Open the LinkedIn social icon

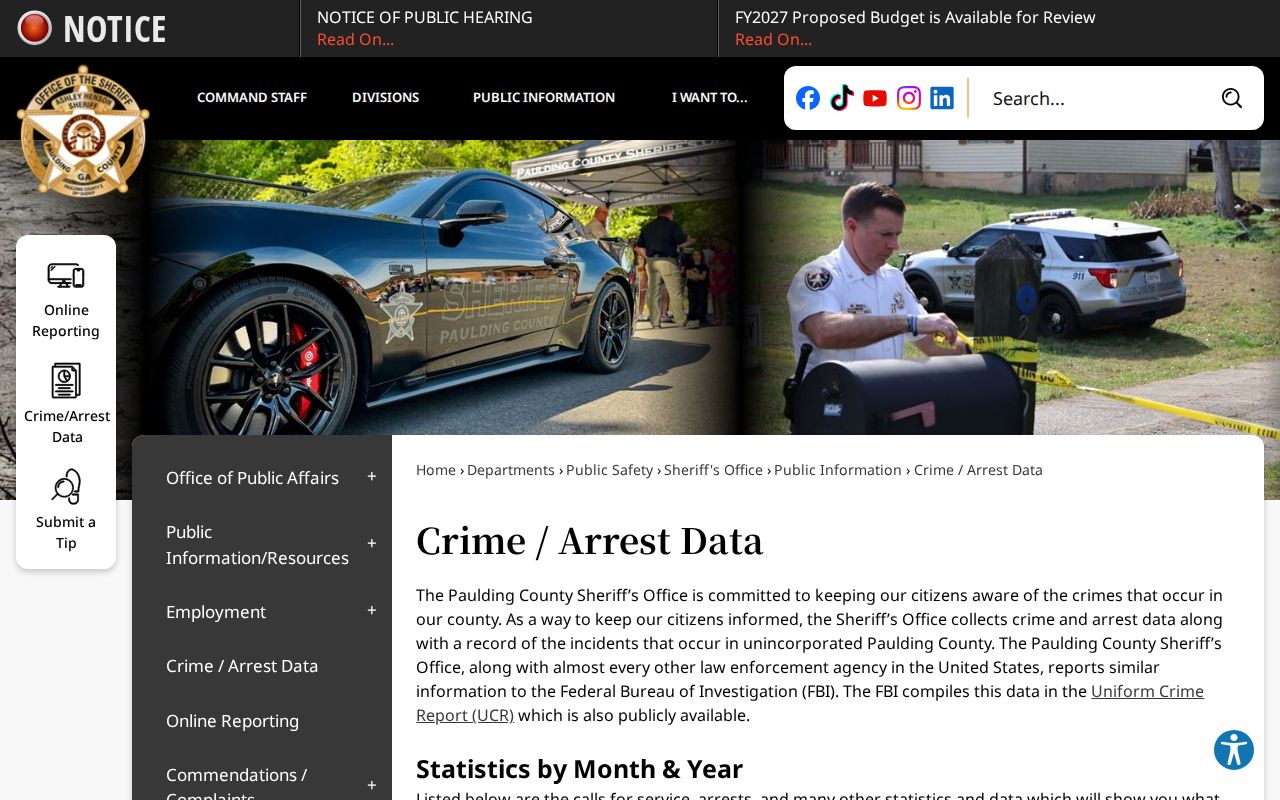click(942, 98)
